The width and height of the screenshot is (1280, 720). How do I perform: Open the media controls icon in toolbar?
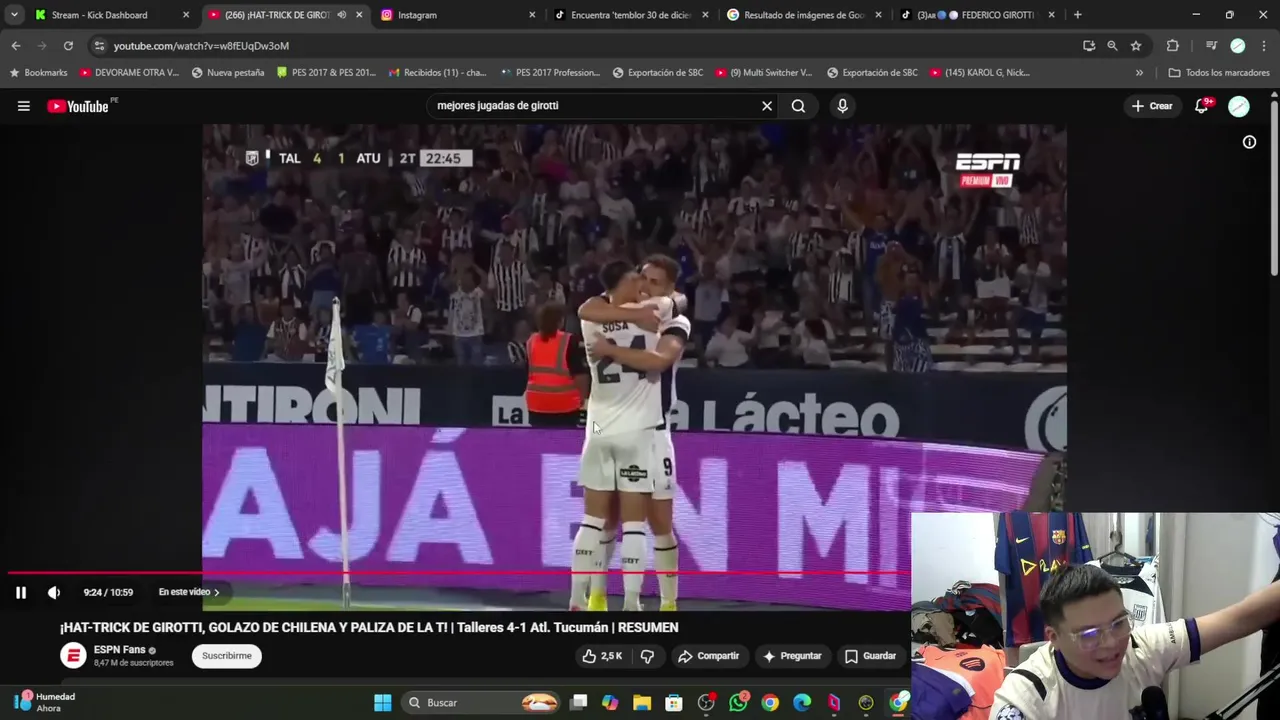tap(1211, 46)
